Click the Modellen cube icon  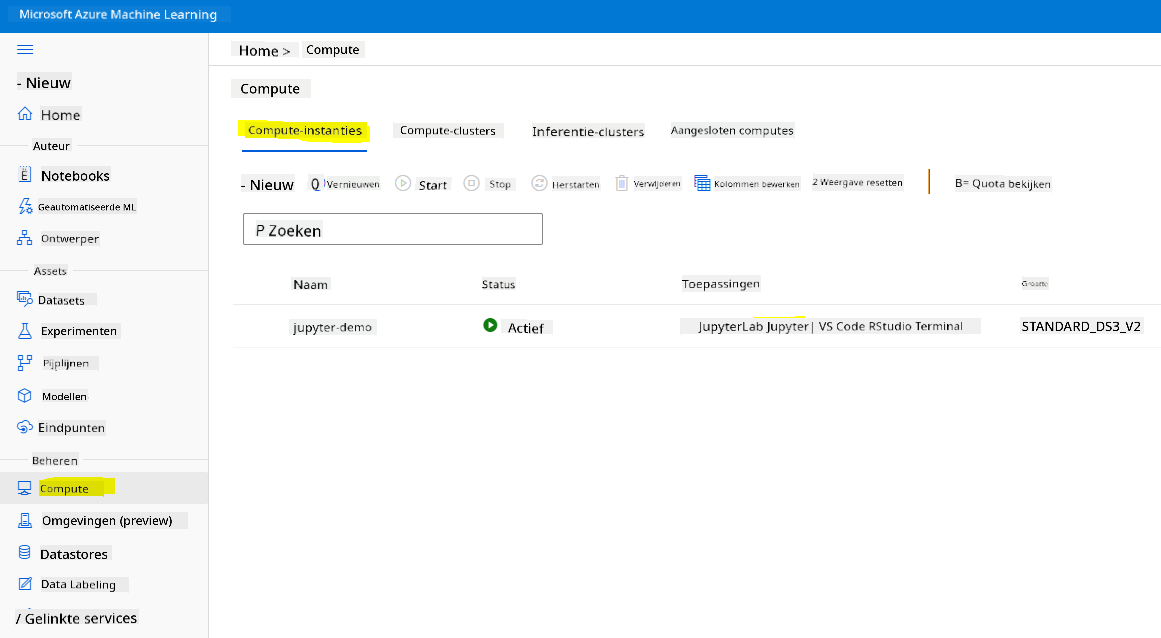coord(24,395)
